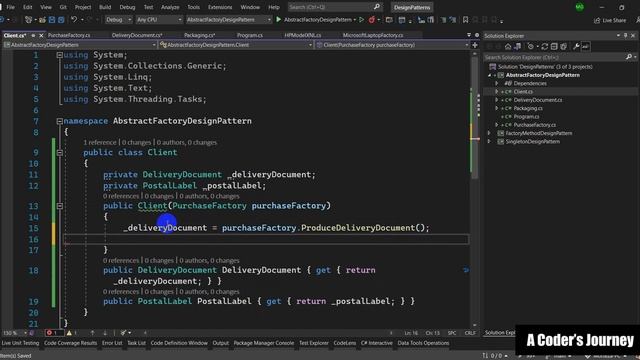Click the Save file toolbar icon
Screen dimensions: 640x360
[52, 20]
